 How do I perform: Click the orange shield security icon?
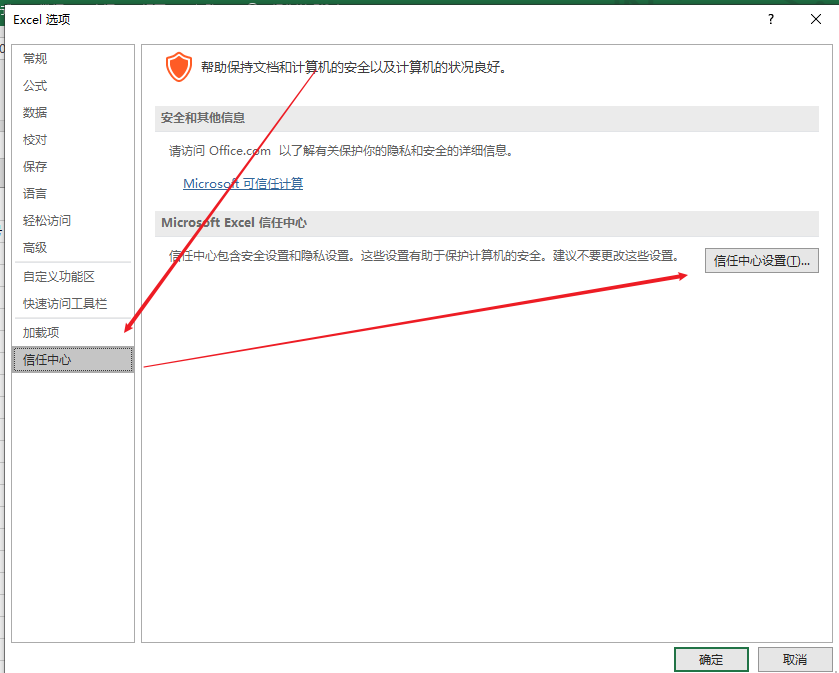[179, 67]
